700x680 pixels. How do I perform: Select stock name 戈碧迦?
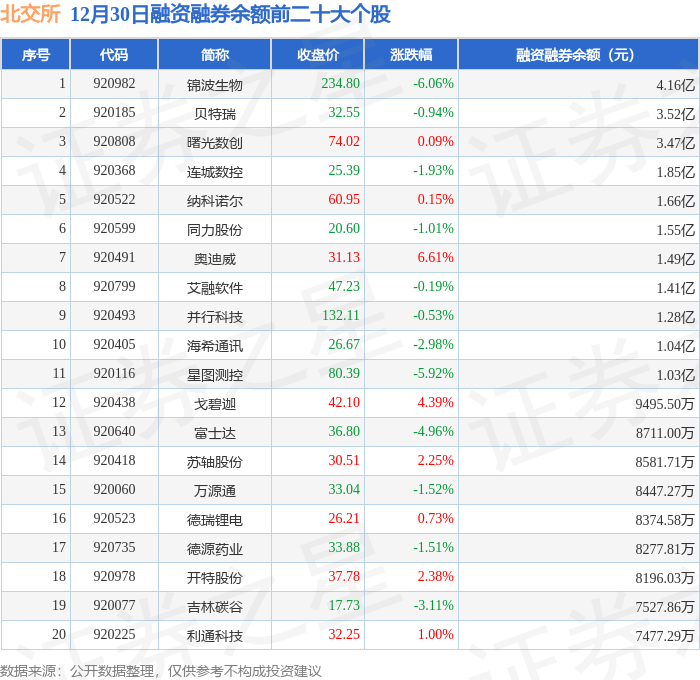(x=215, y=404)
